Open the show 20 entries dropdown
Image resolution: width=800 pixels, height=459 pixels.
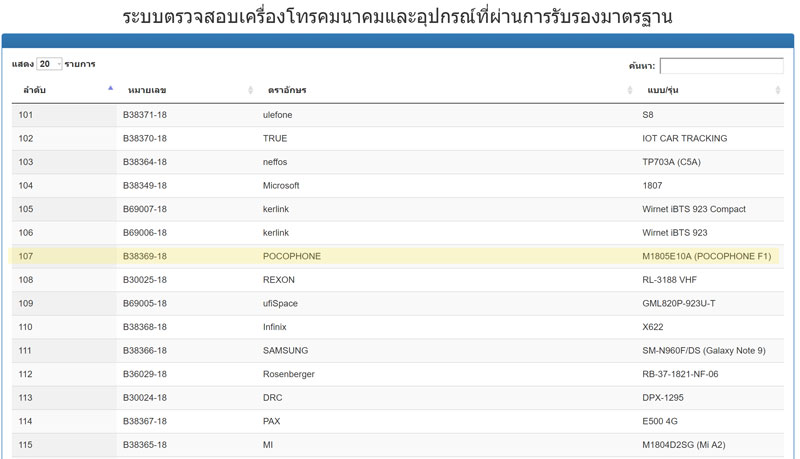point(49,64)
